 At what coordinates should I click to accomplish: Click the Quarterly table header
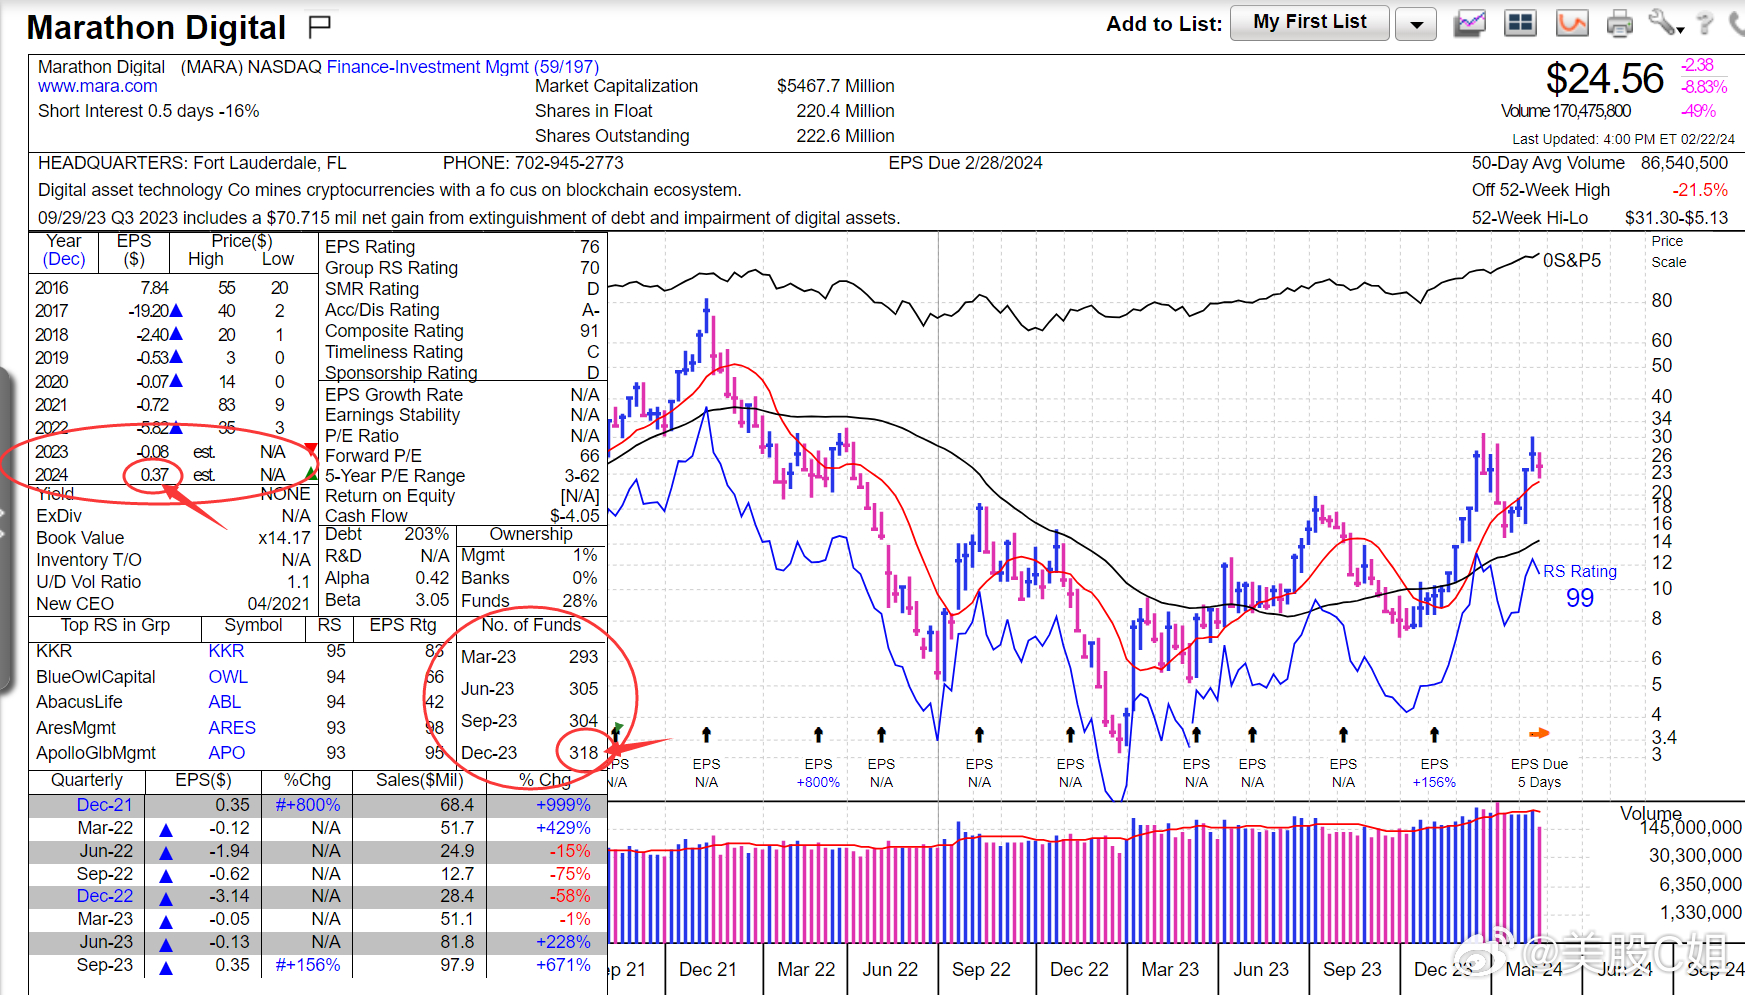point(87,780)
